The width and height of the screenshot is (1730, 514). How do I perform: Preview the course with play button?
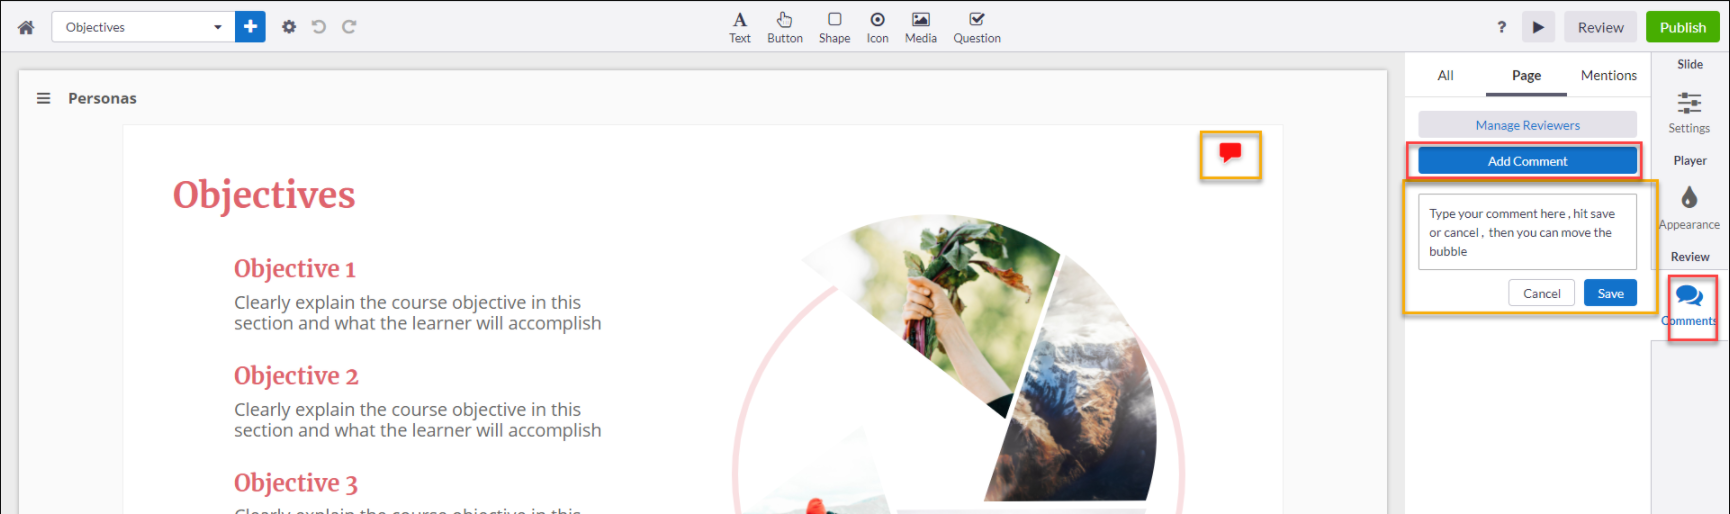pyautogui.click(x=1538, y=27)
